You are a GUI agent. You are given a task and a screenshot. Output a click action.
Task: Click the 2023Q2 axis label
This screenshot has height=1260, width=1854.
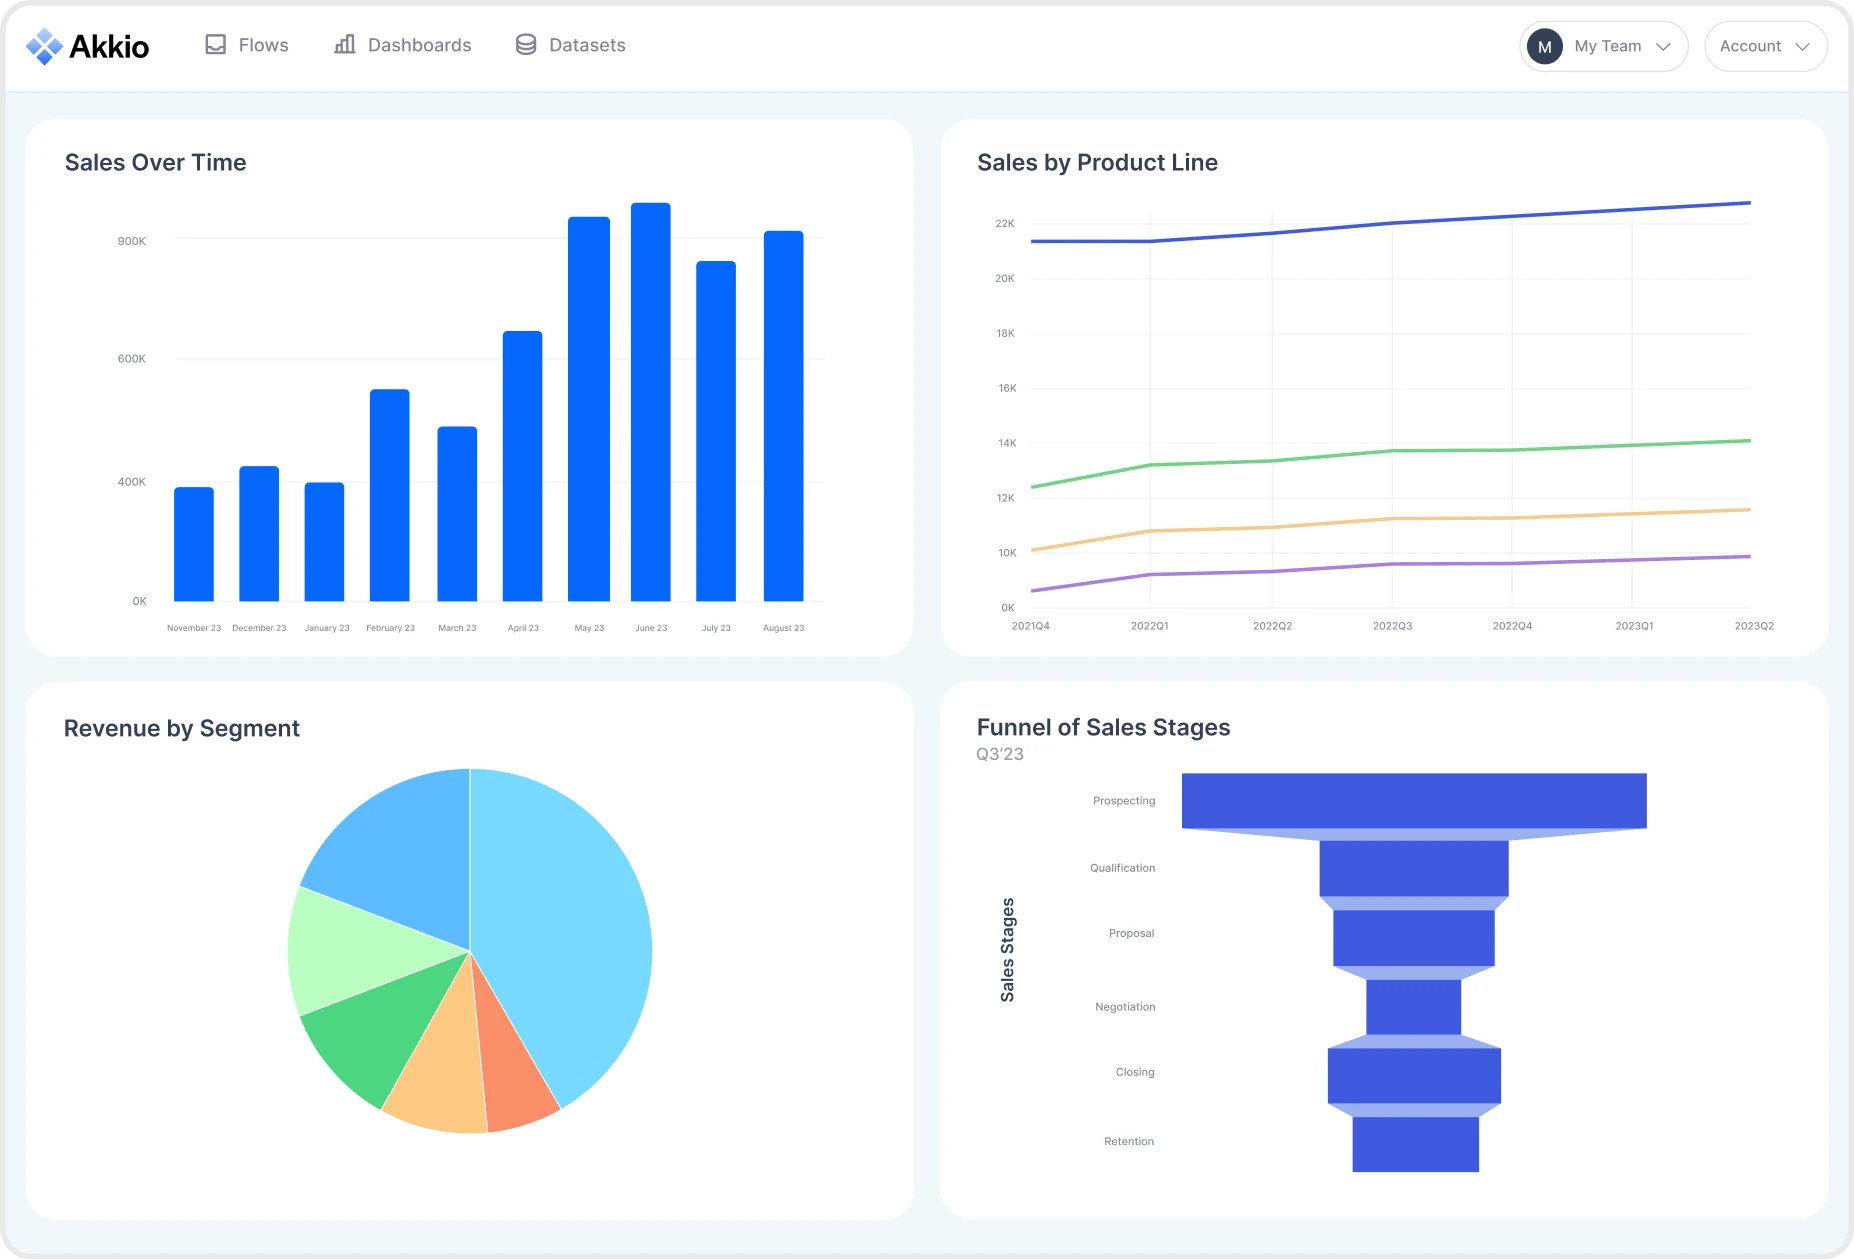1753,626
